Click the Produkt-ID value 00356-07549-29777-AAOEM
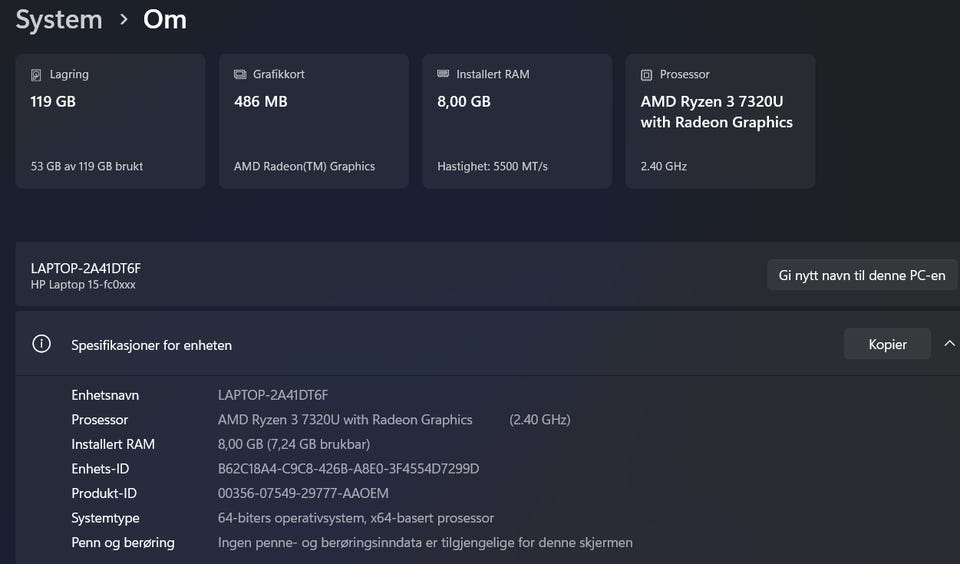The height and width of the screenshot is (564, 960). coord(303,494)
